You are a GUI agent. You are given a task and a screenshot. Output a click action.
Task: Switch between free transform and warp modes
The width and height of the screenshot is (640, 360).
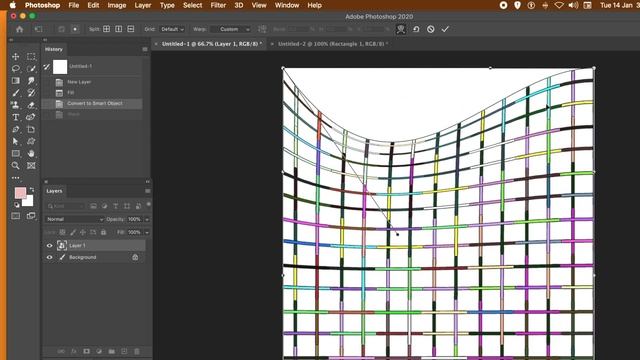[x=401, y=29]
